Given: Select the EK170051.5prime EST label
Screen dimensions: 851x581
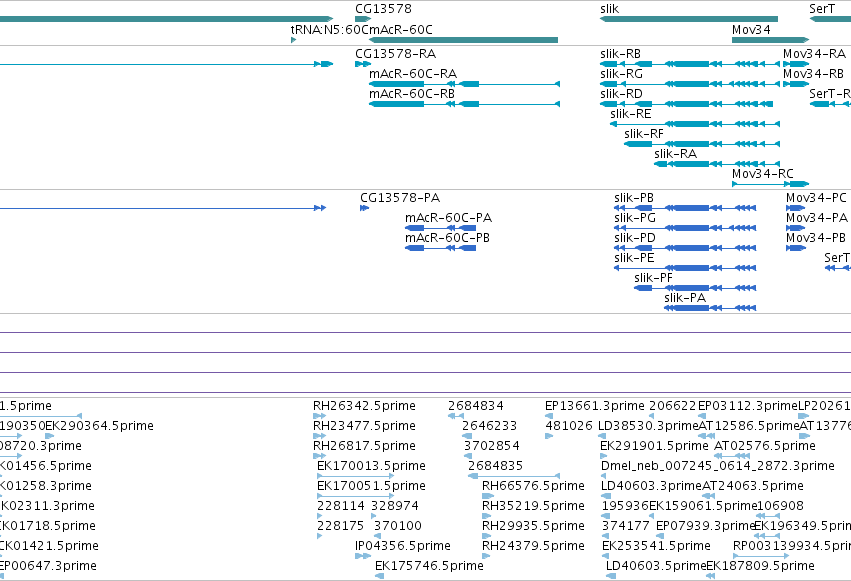Looking at the screenshot, I should (x=371, y=486).
